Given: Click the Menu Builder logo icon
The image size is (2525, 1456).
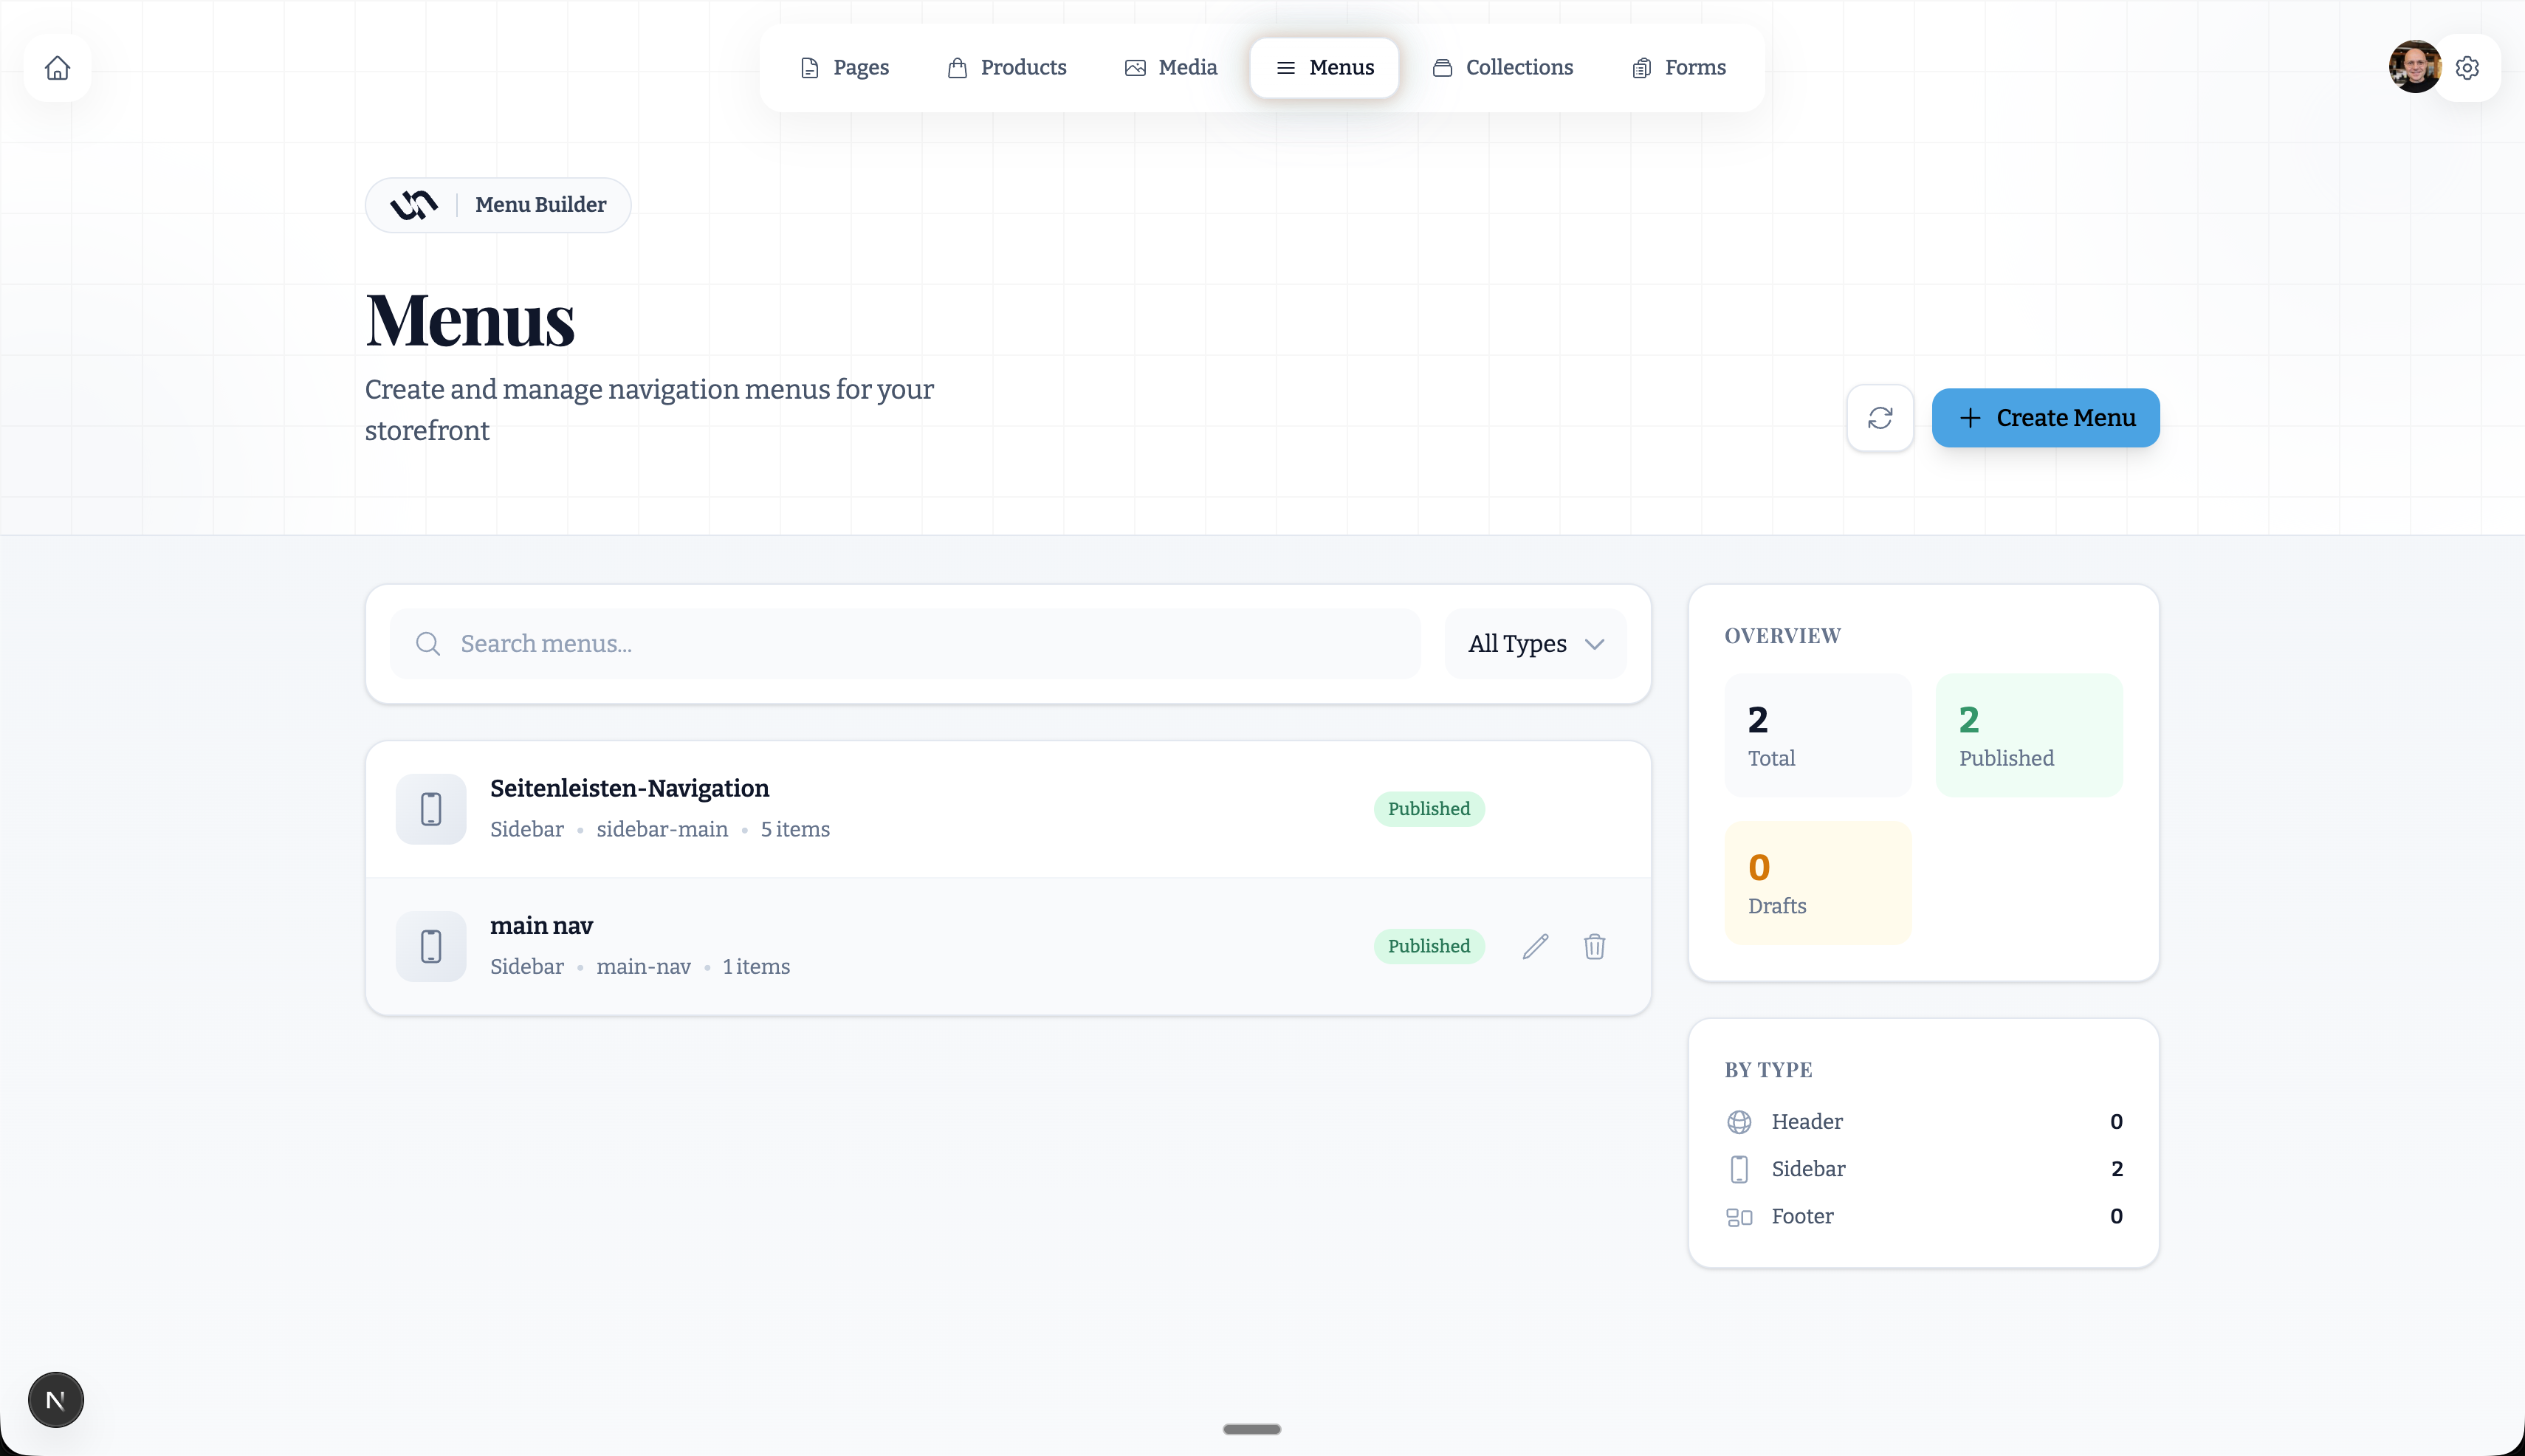Looking at the screenshot, I should [414, 205].
